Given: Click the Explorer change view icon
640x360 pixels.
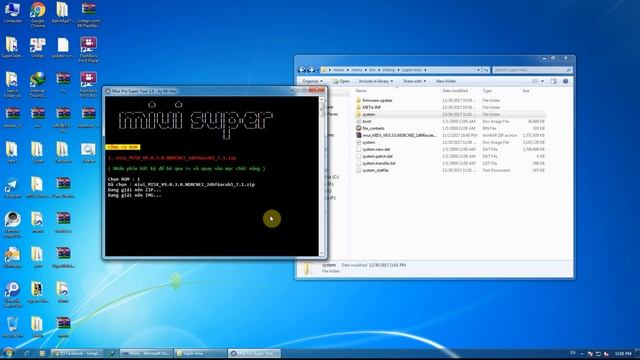Looking at the screenshot, I should [x=535, y=81].
